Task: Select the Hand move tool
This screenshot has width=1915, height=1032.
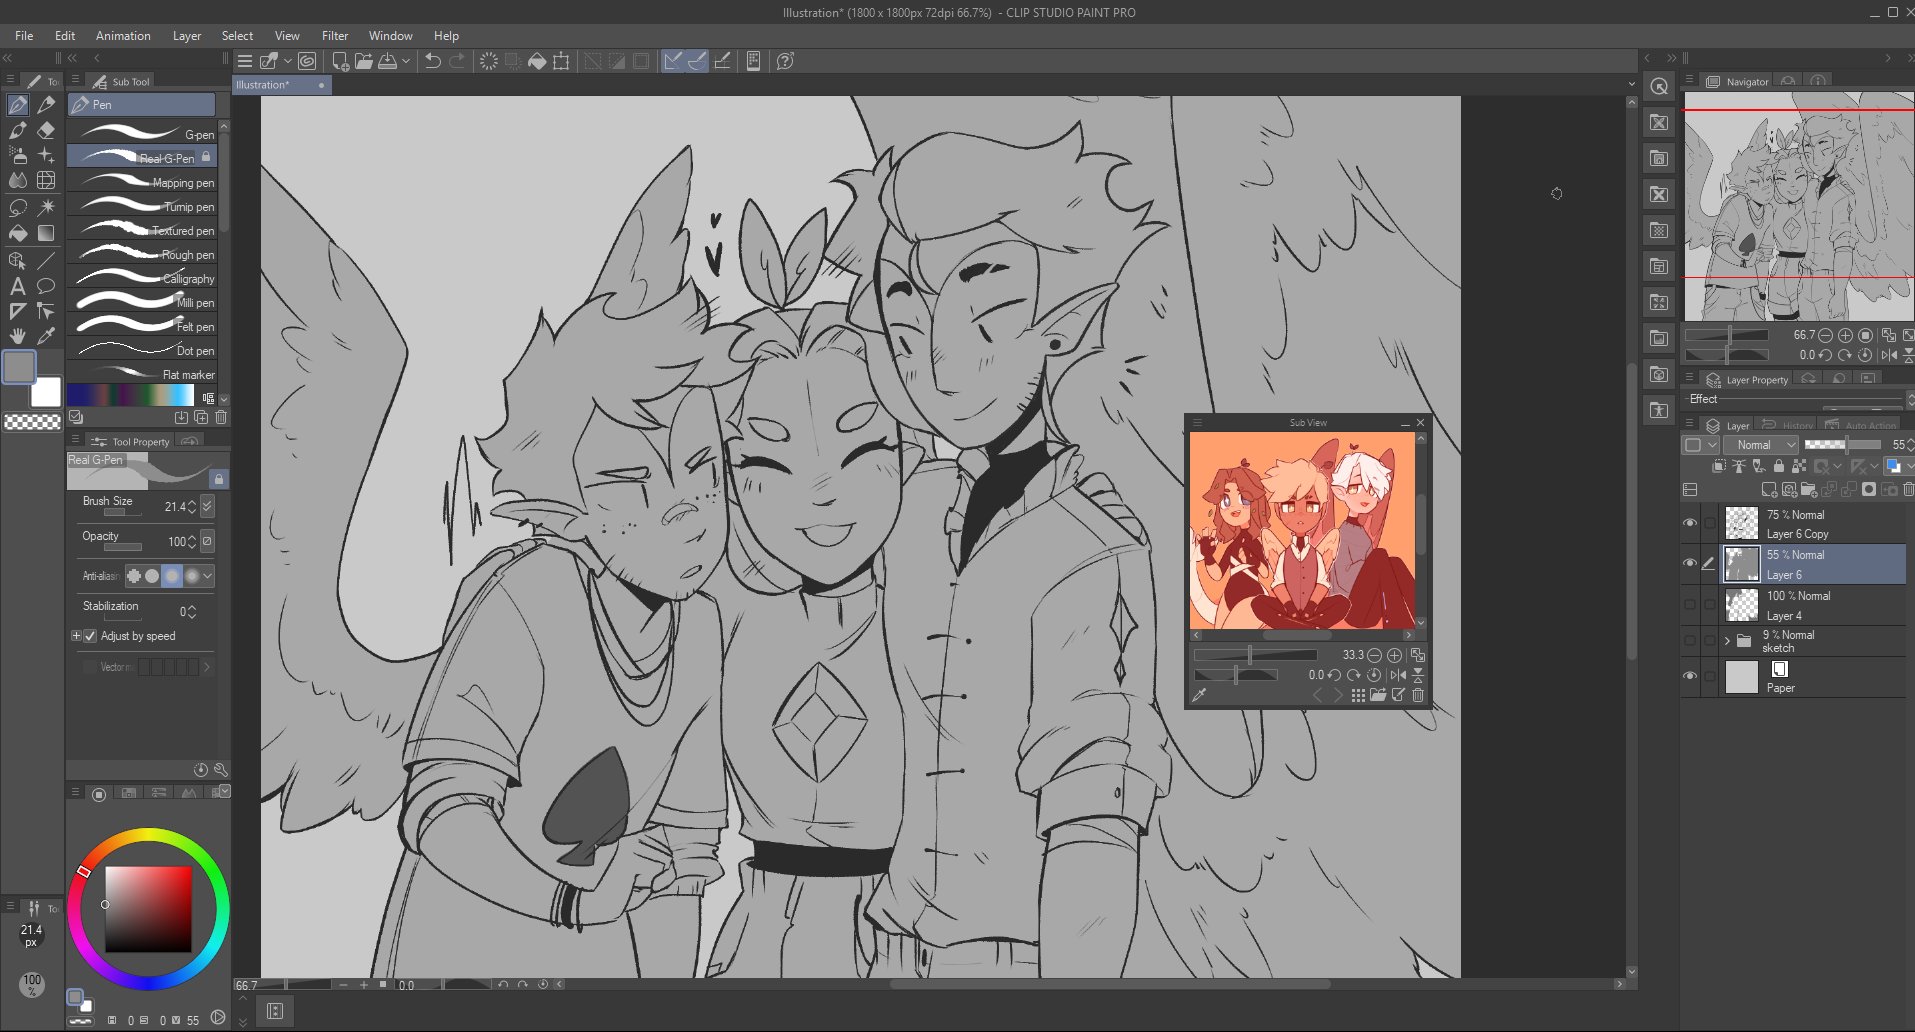Action: [x=18, y=336]
